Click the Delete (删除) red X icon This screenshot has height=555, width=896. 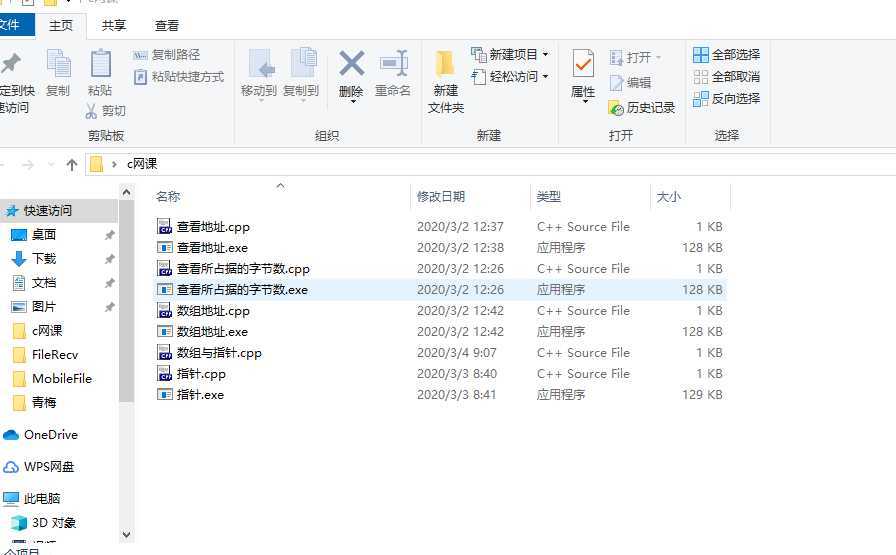pos(351,63)
